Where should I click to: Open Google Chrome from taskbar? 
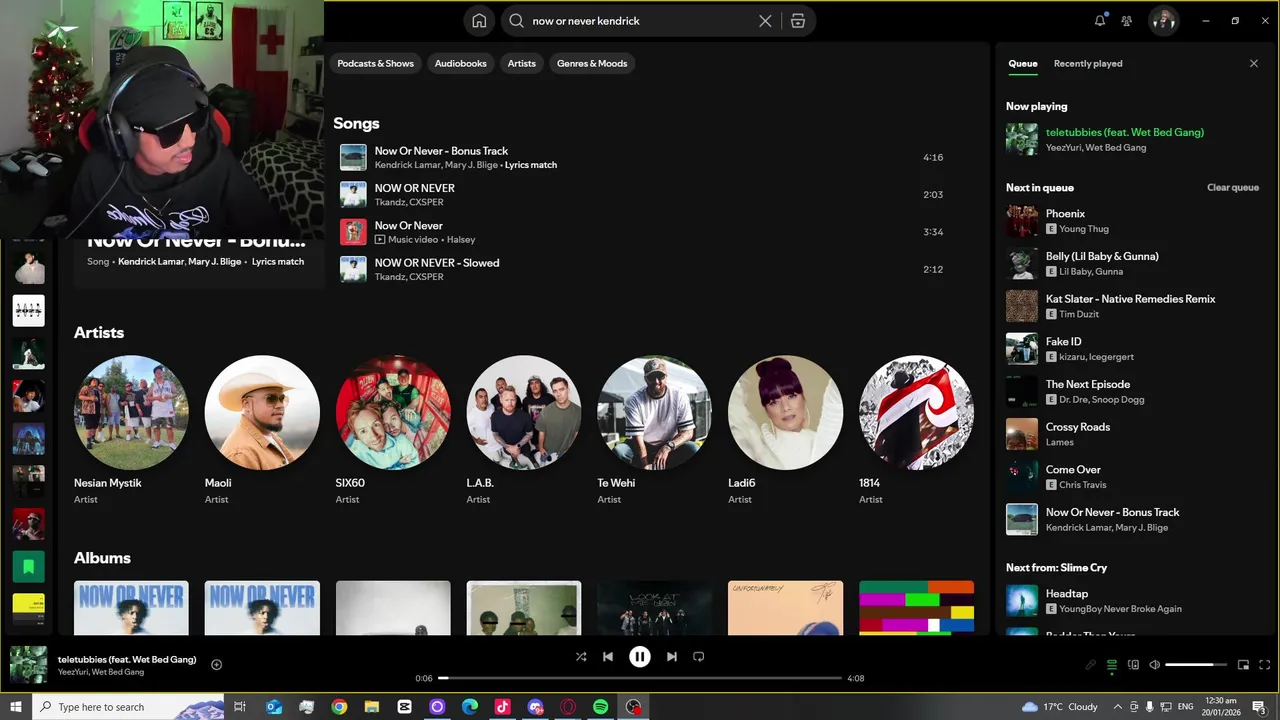(339, 707)
